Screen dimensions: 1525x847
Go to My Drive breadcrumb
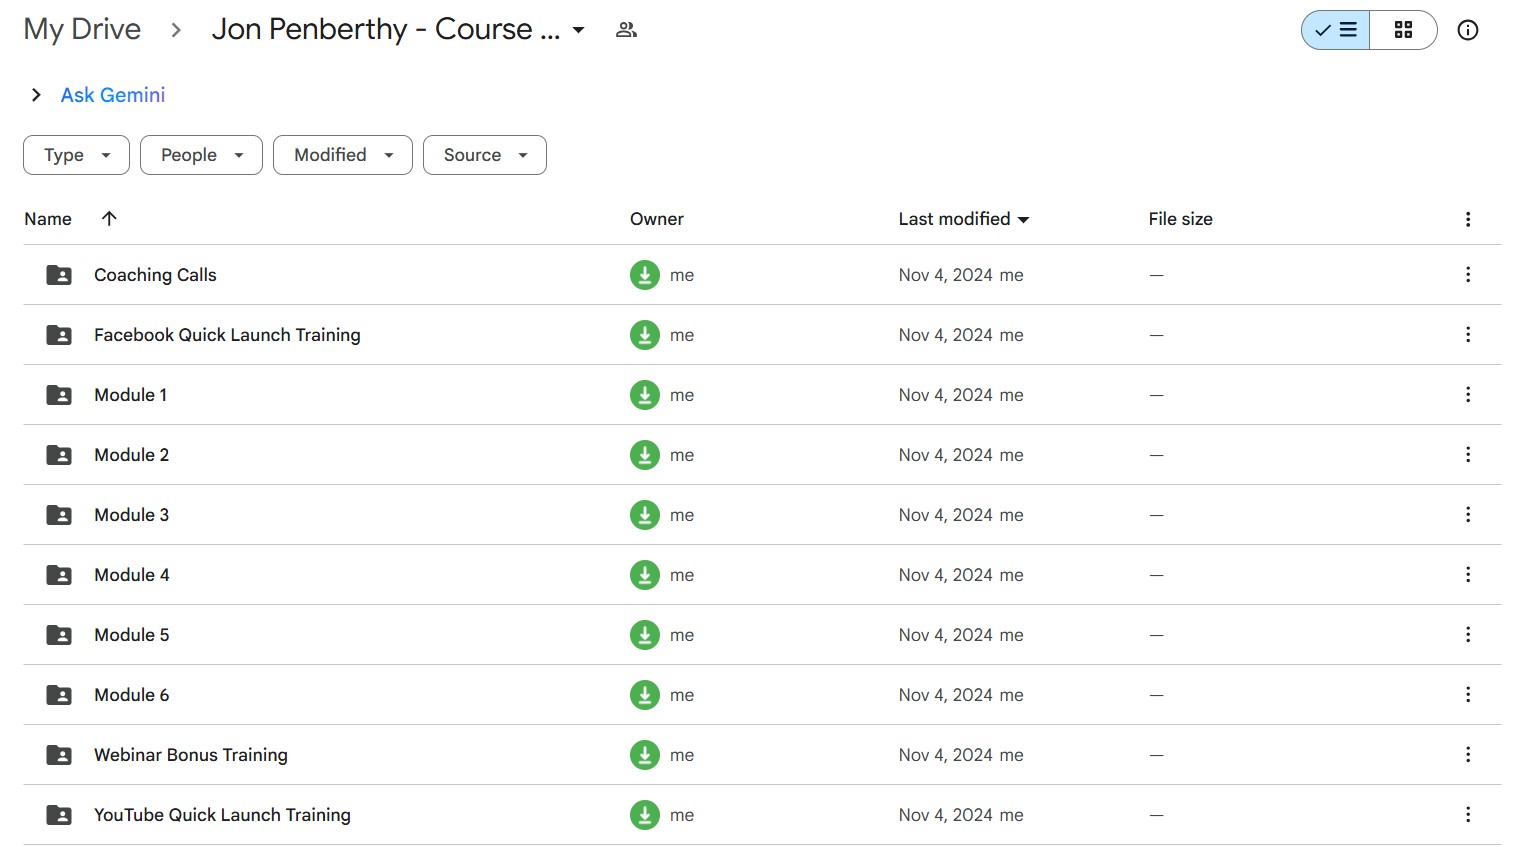82,30
